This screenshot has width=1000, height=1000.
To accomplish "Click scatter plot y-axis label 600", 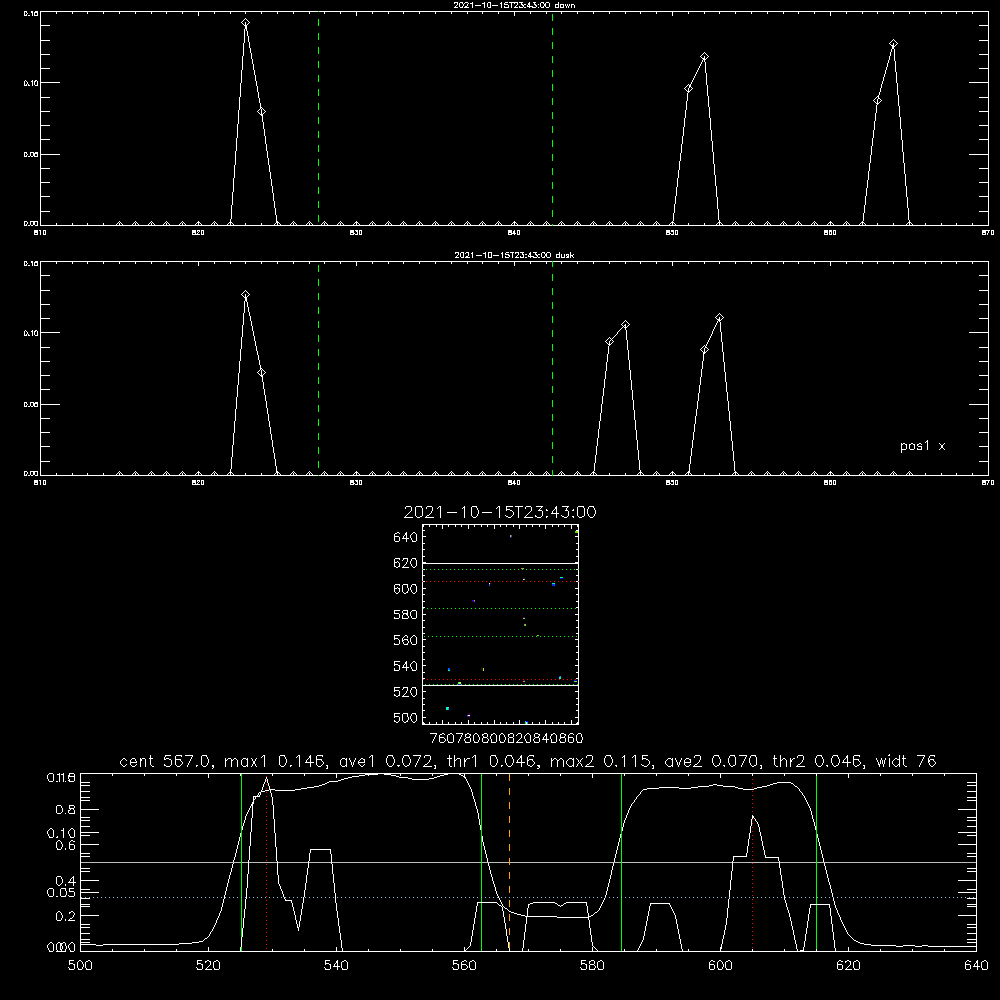I will point(406,589).
